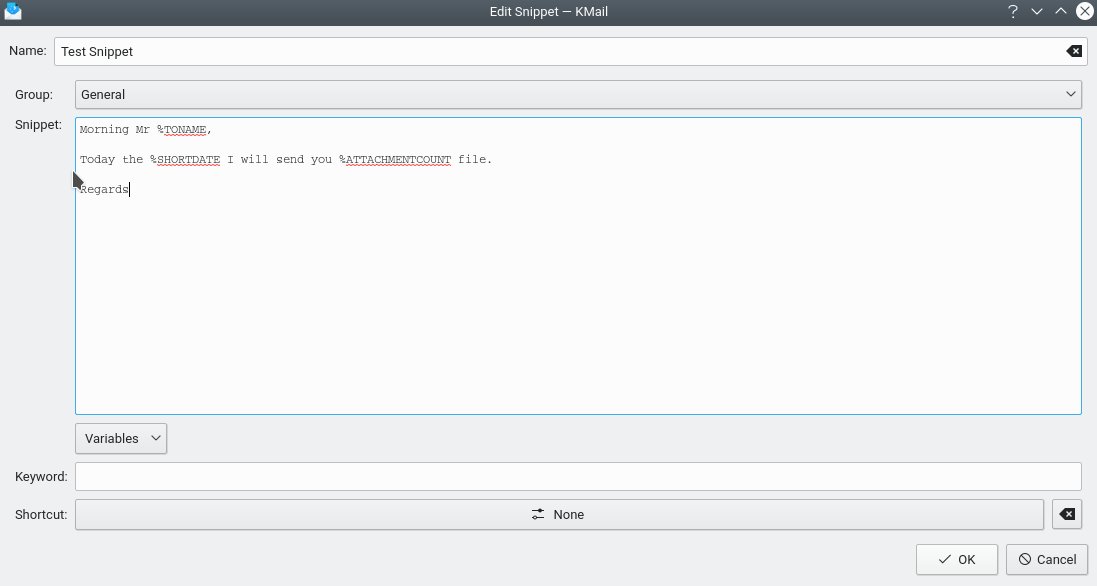Click the word Regards in the snippet

coord(104,190)
